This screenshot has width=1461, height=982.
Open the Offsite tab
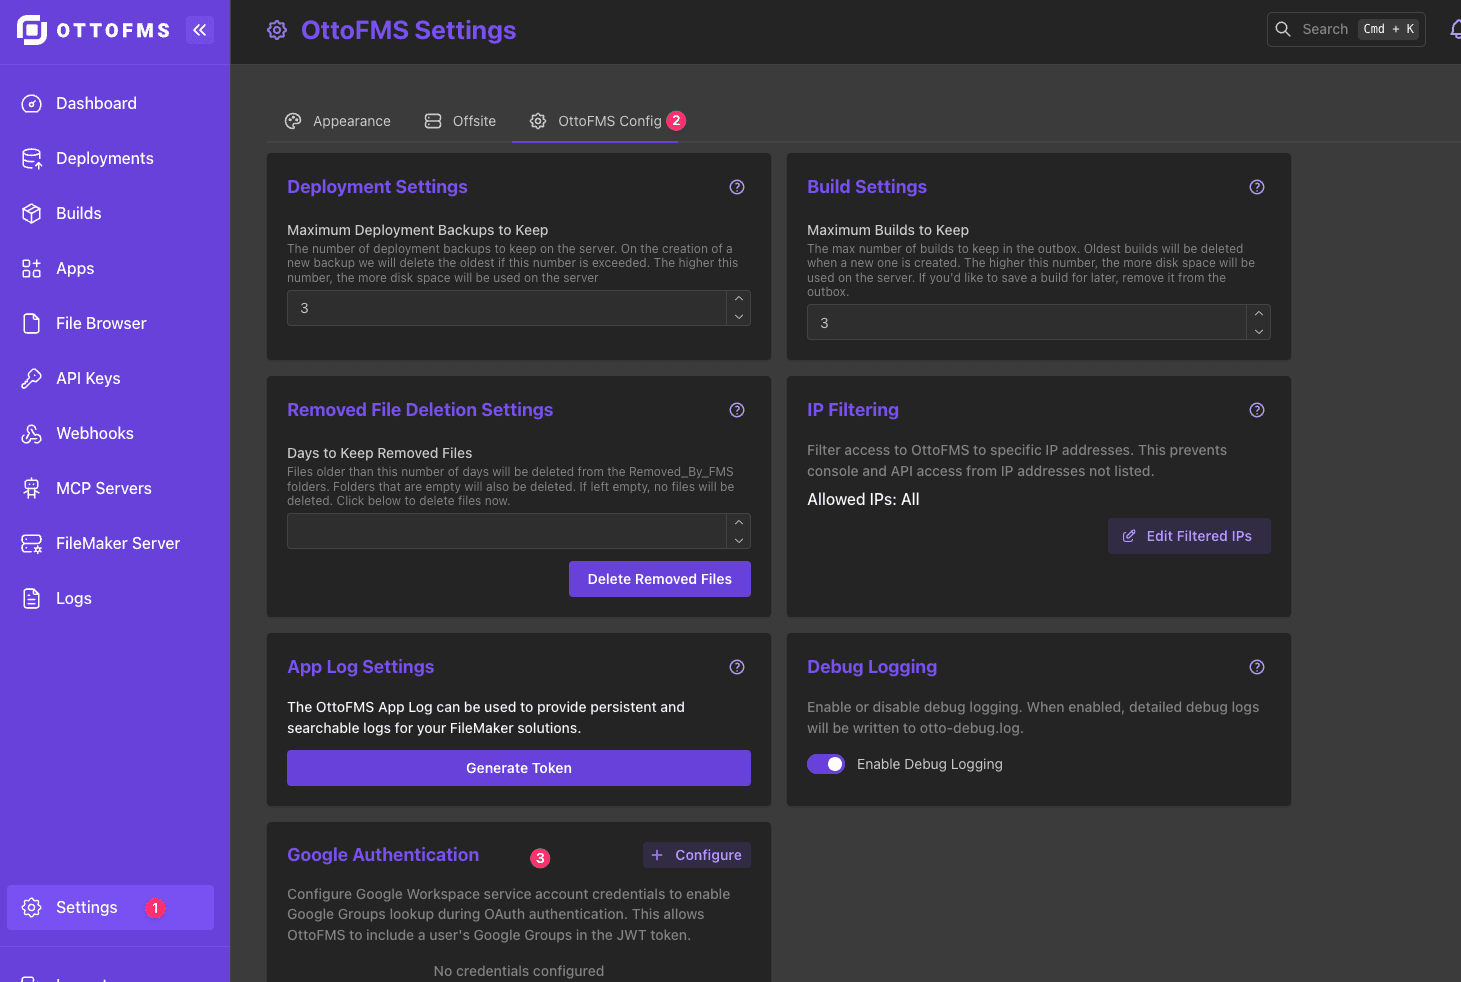point(460,121)
